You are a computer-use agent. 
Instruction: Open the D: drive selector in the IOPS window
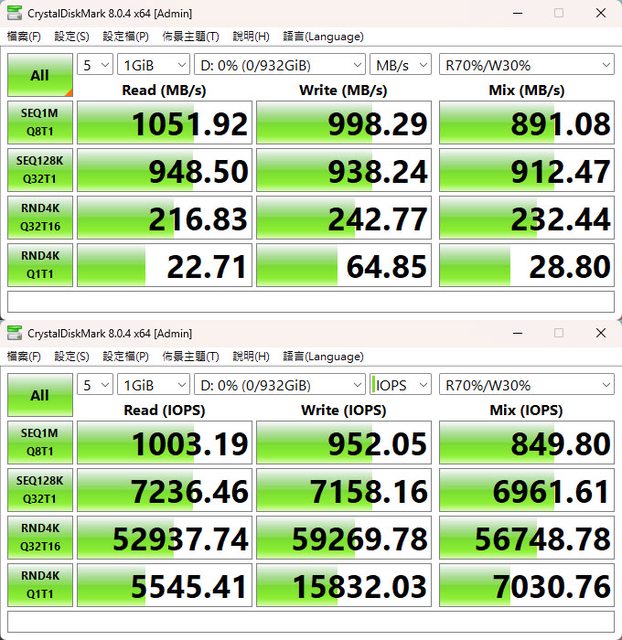281,385
